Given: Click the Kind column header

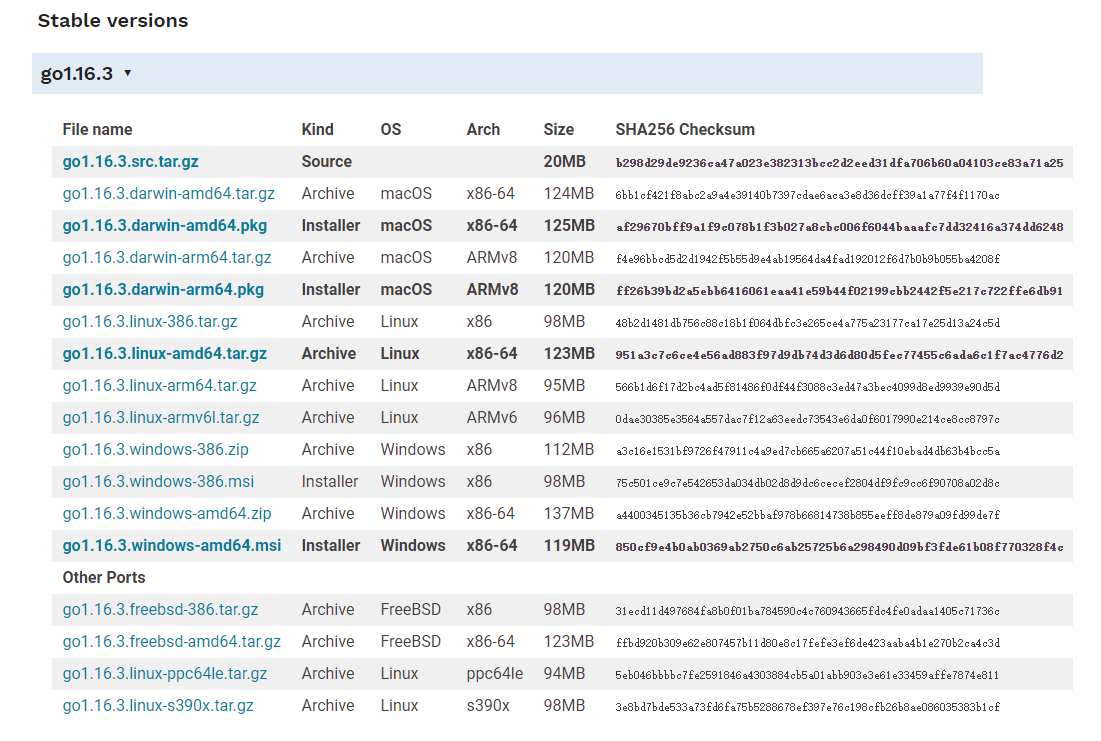Looking at the screenshot, I should tap(317, 129).
